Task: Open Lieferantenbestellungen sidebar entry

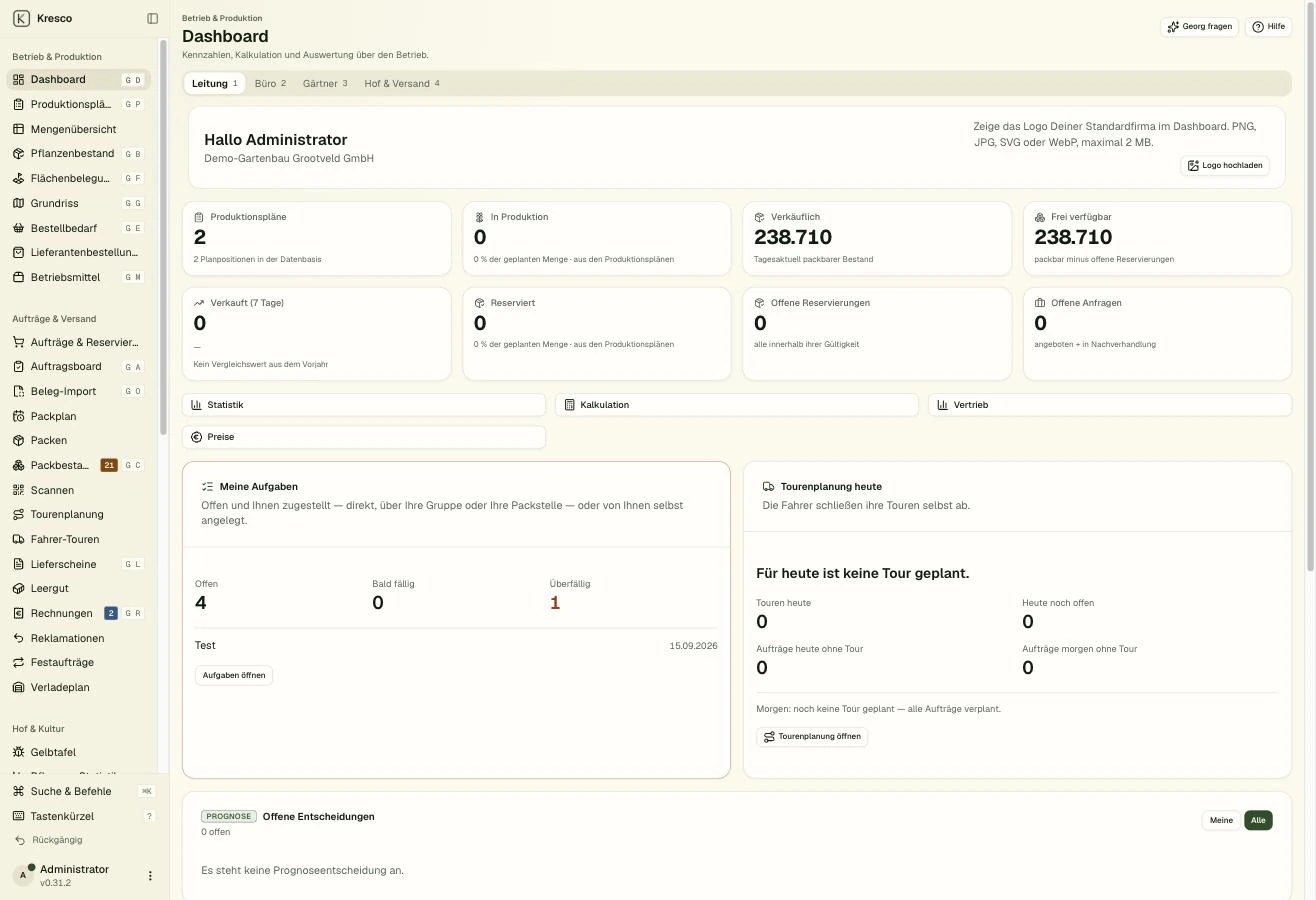Action: pyautogui.click(x=78, y=252)
